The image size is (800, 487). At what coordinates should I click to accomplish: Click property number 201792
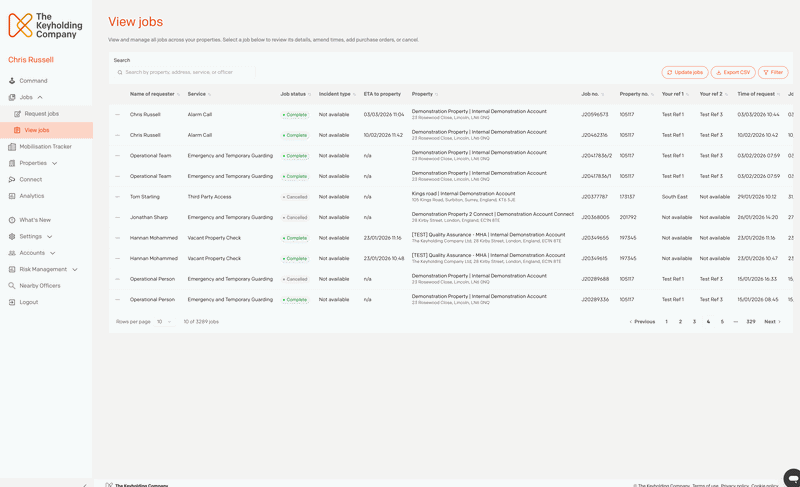click(628, 217)
